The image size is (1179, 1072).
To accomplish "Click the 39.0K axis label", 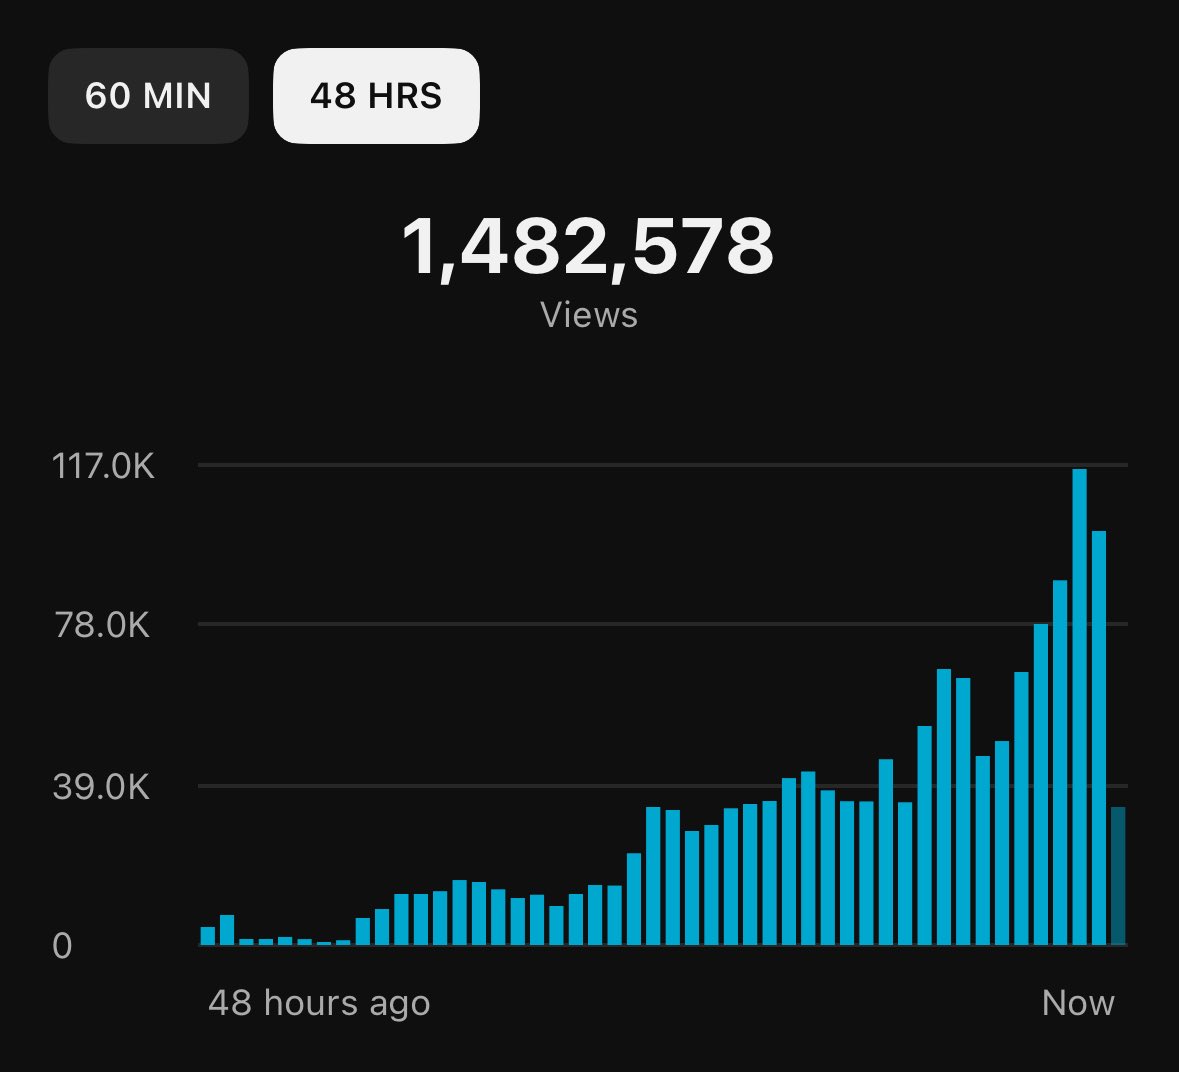I will point(102,787).
